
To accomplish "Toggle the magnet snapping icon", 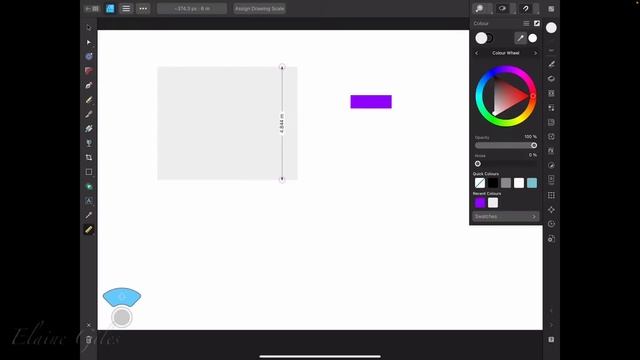I will click(x=525, y=9).
